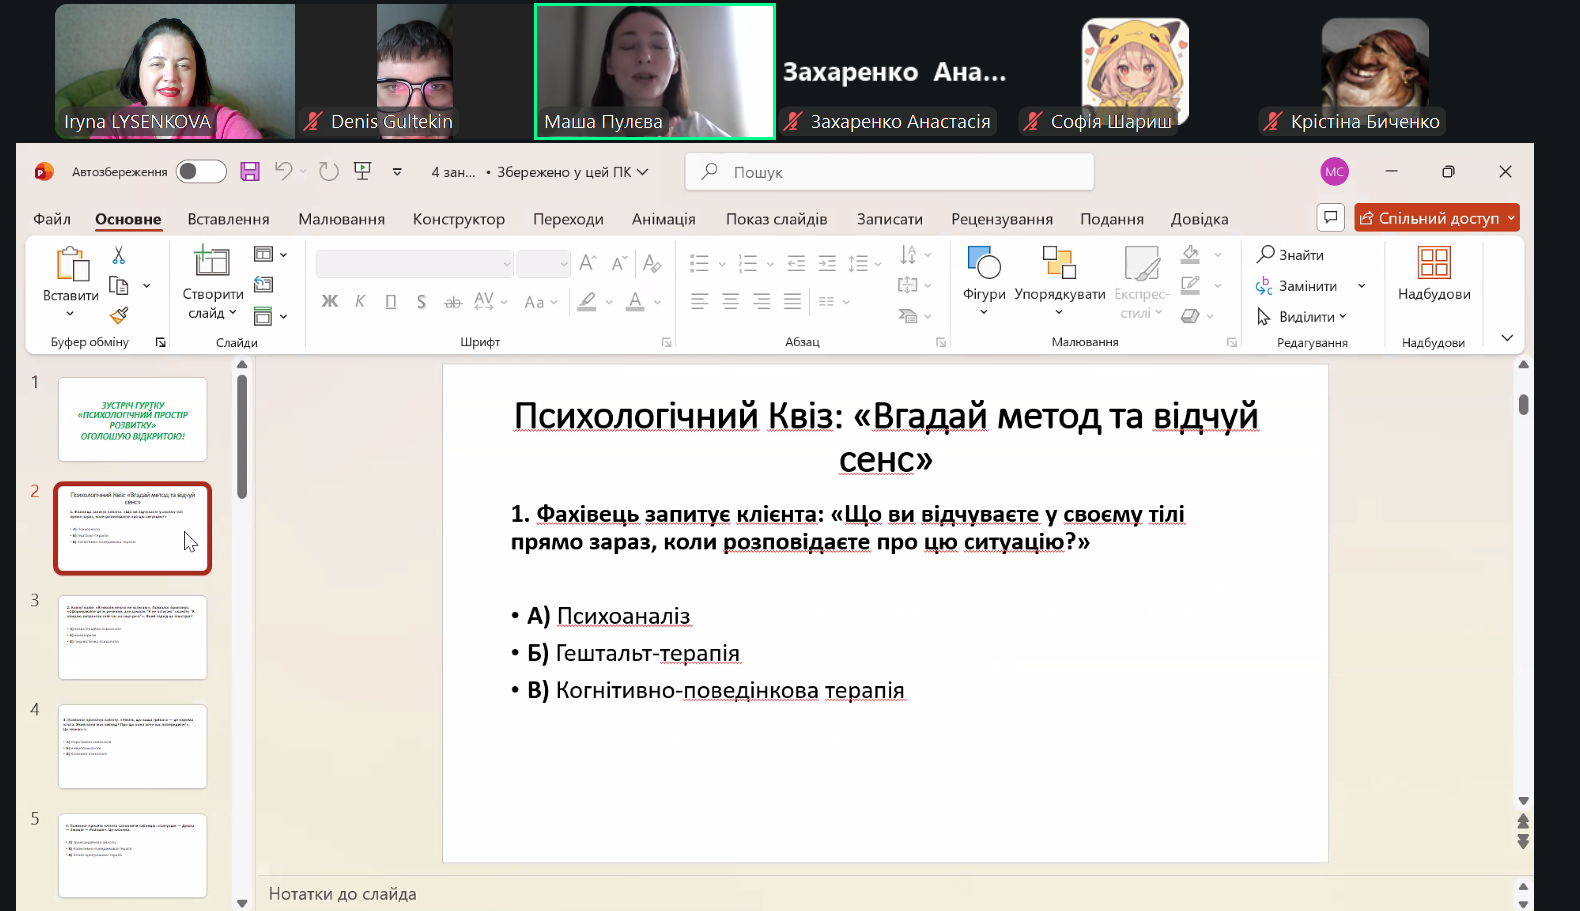
Task: Click the Cut scissors icon
Action: (119, 256)
